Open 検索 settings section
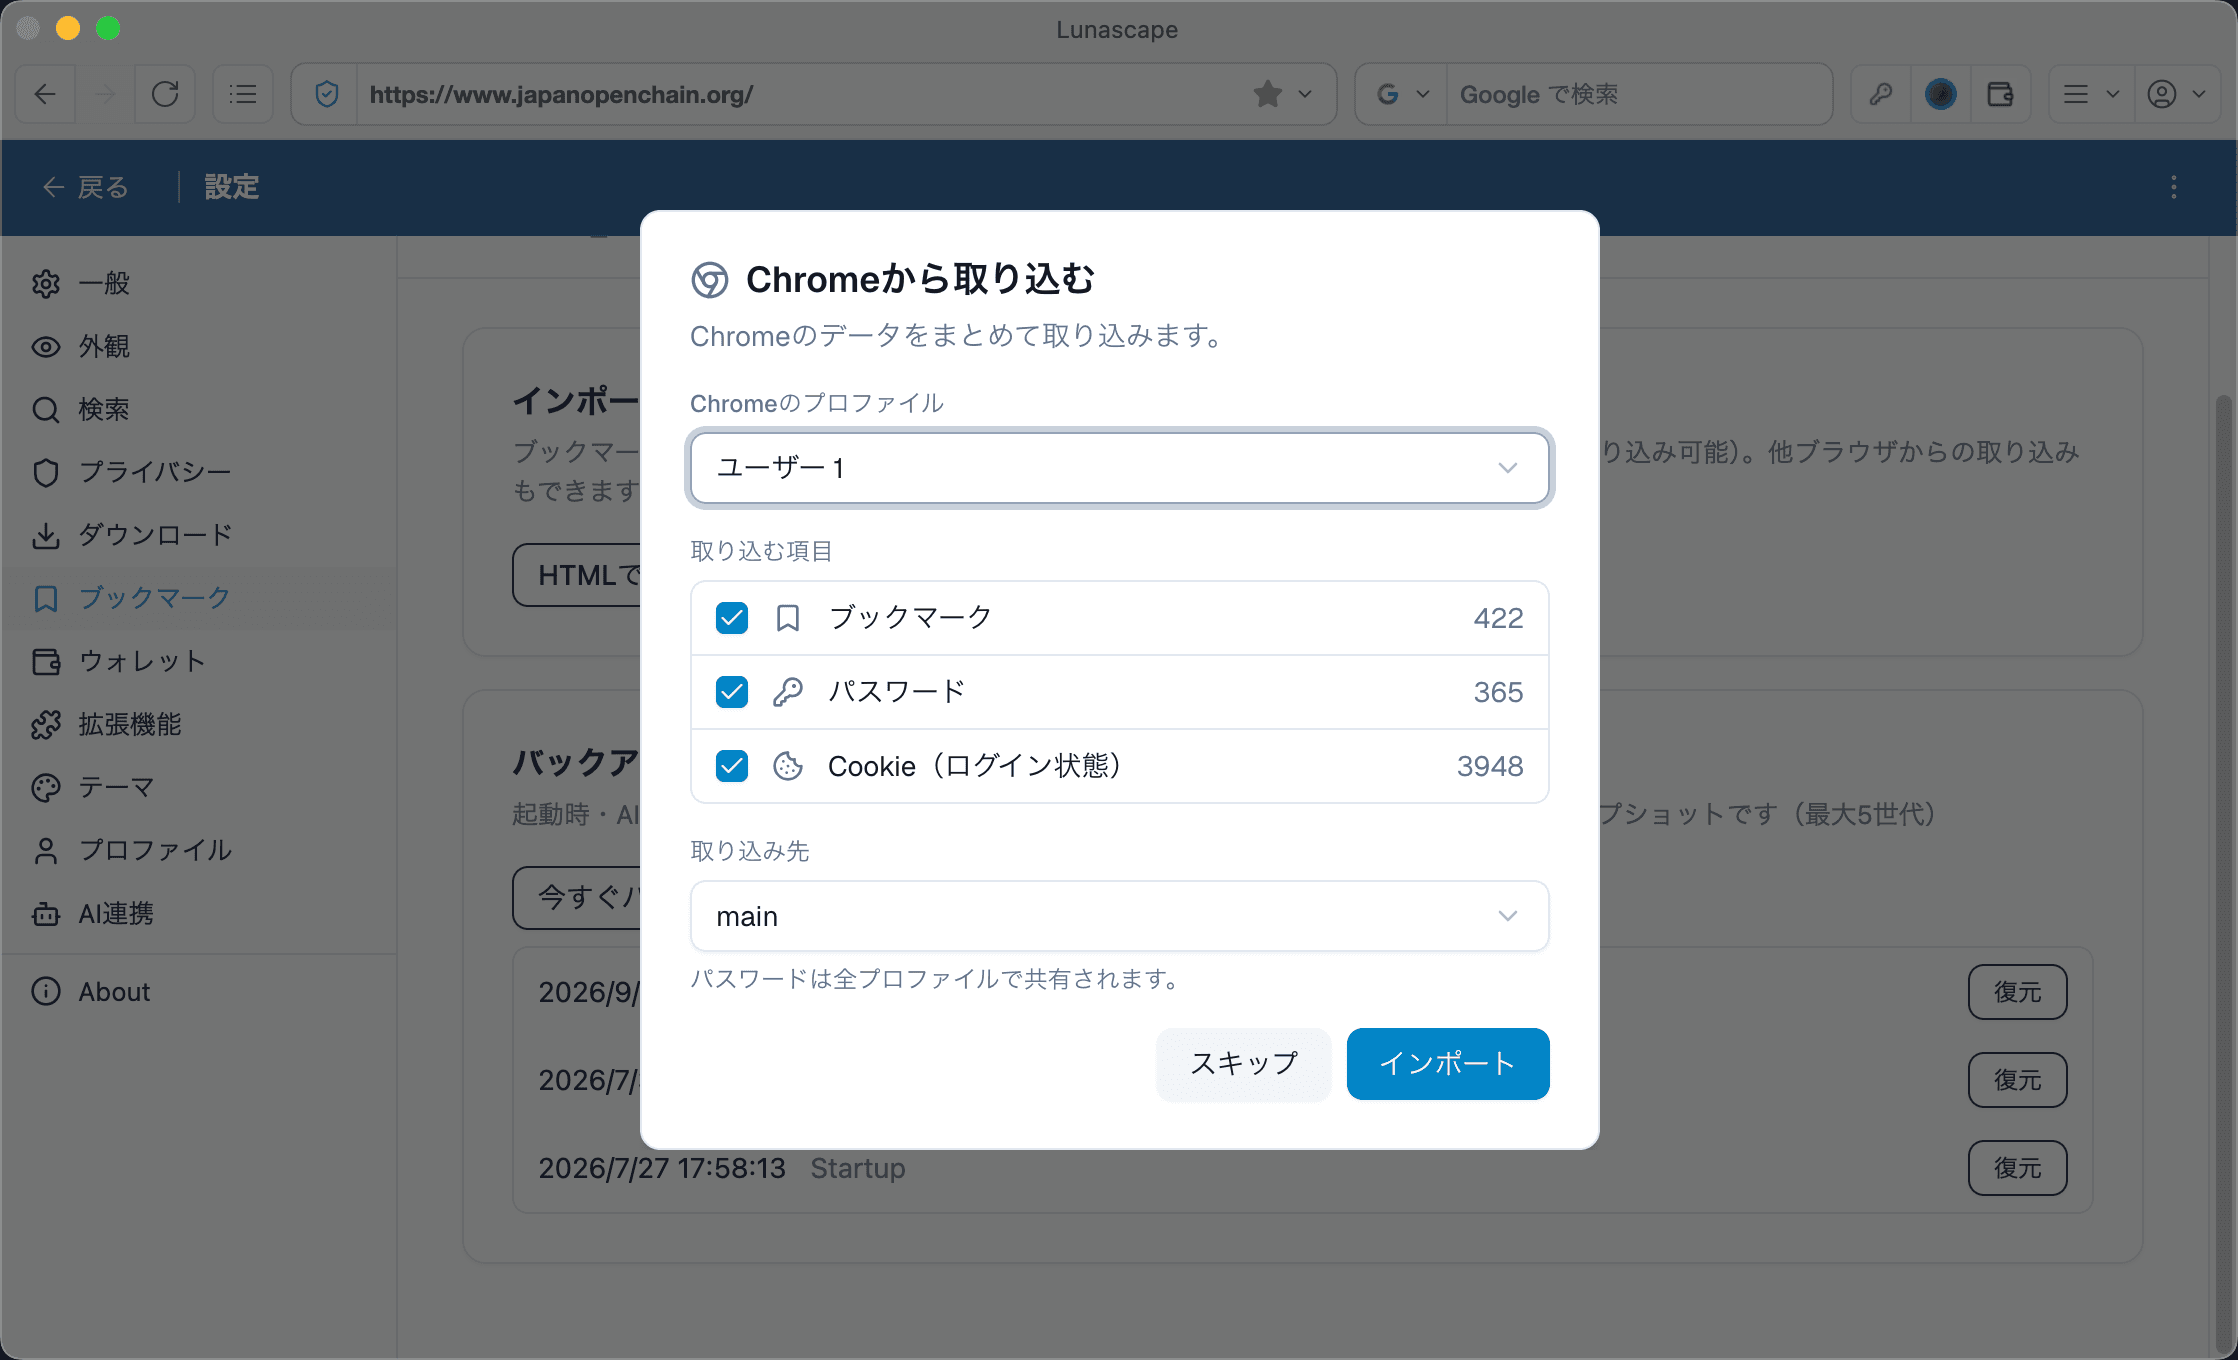 [198, 409]
